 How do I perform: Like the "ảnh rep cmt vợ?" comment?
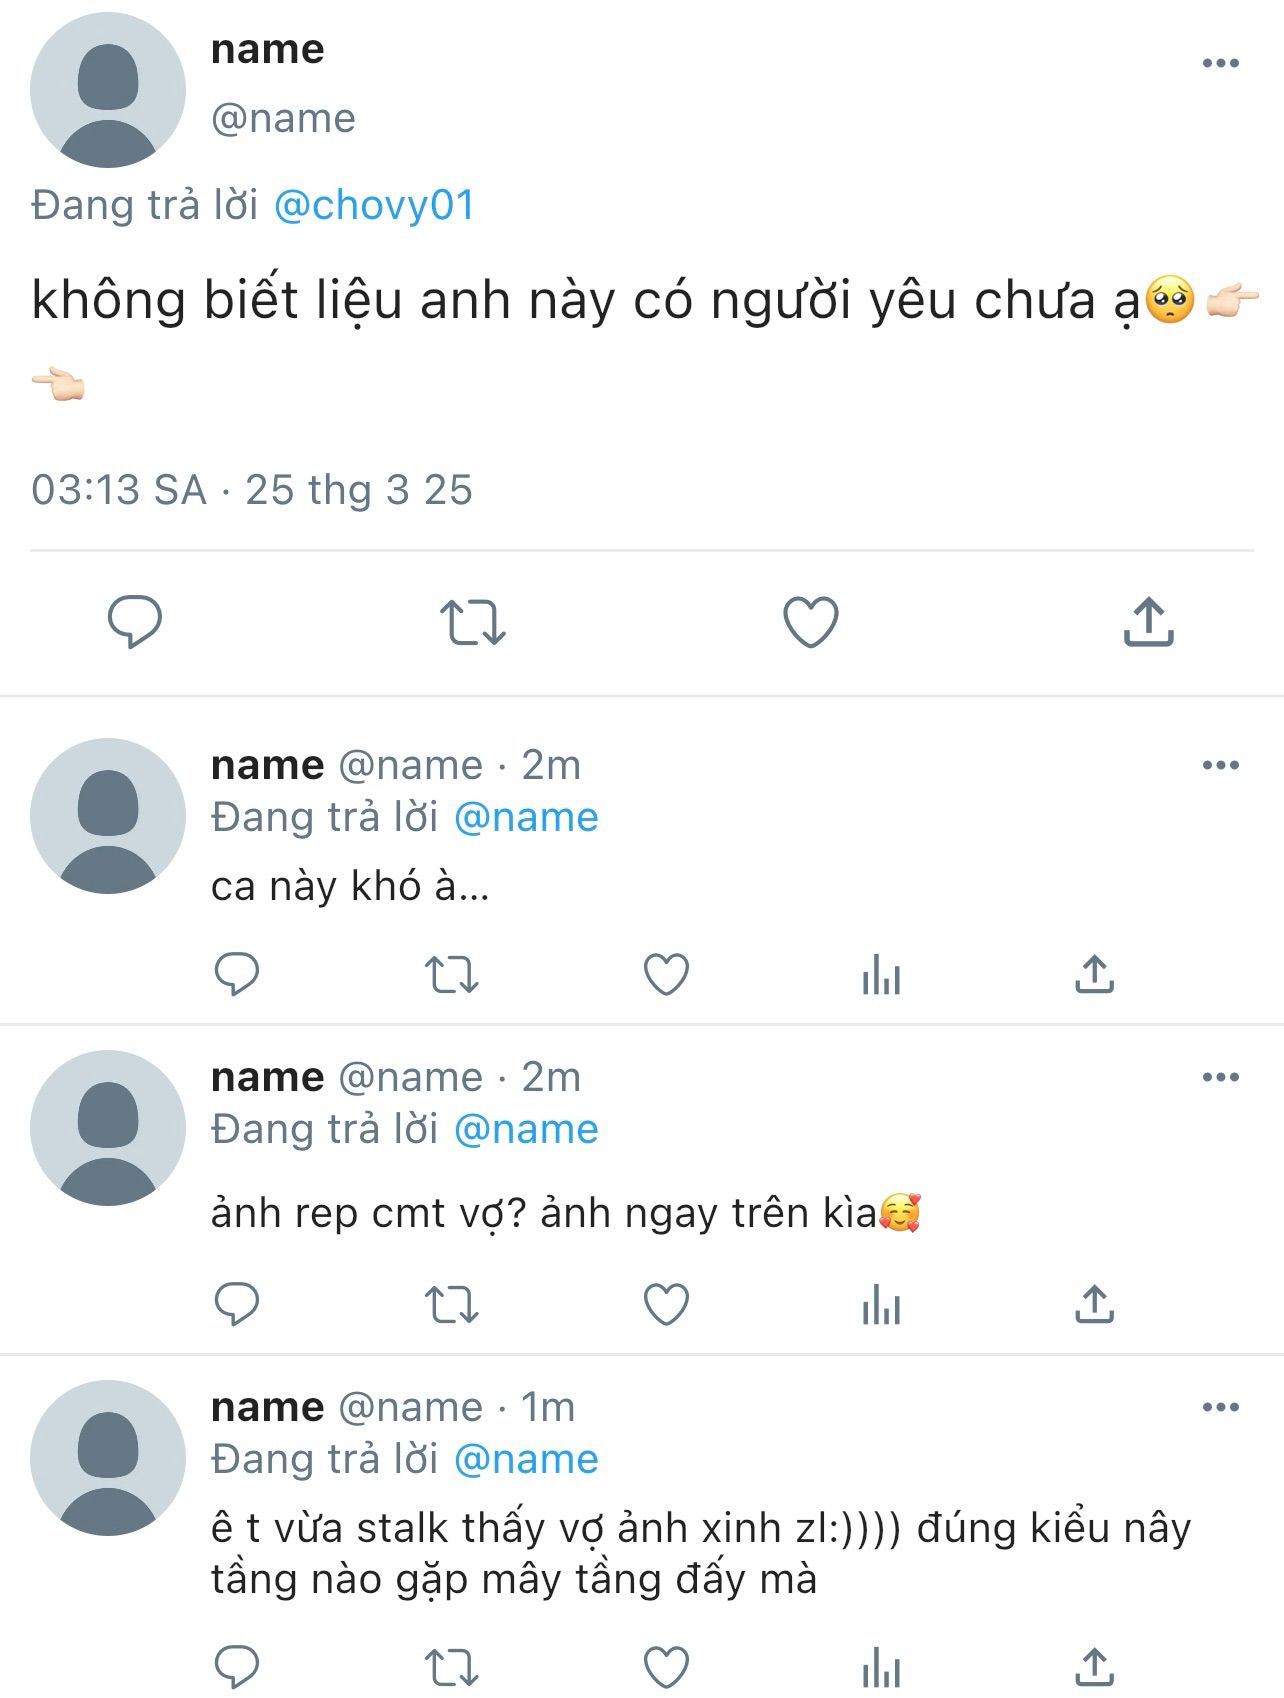click(x=666, y=1304)
